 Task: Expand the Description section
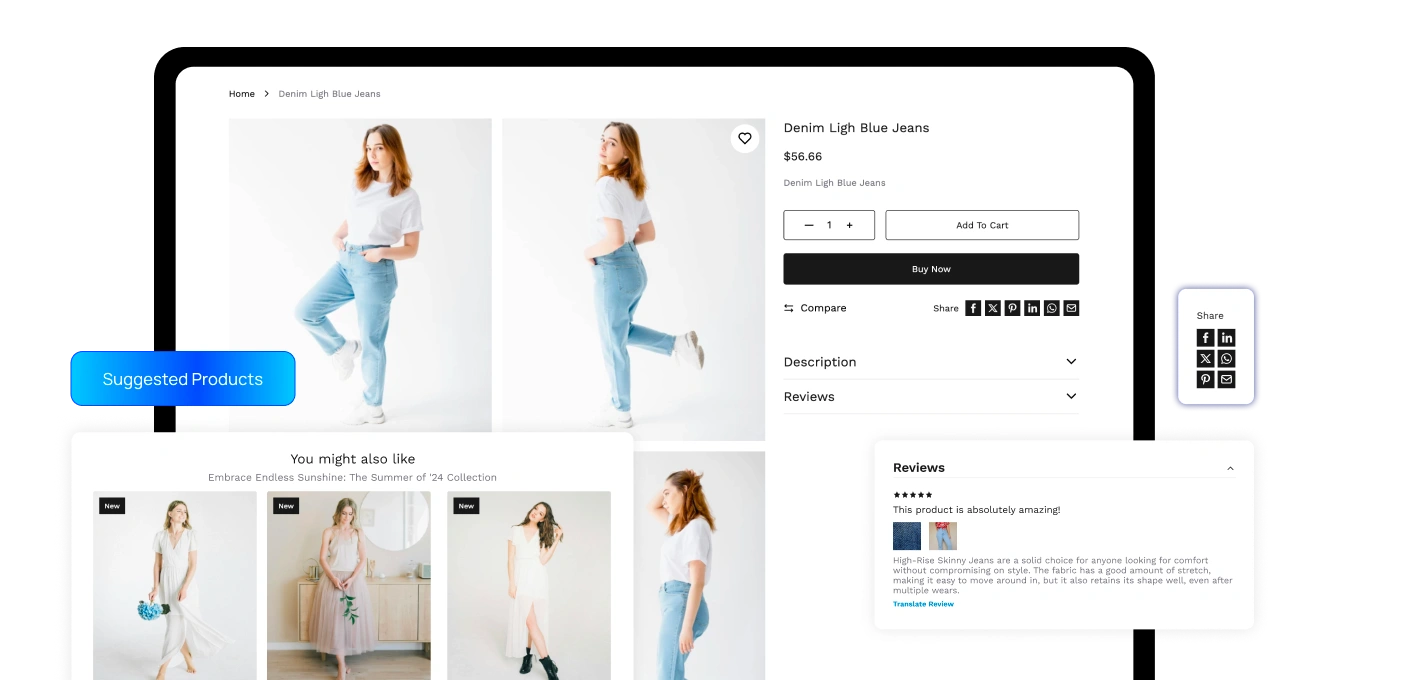pyautogui.click(x=931, y=362)
